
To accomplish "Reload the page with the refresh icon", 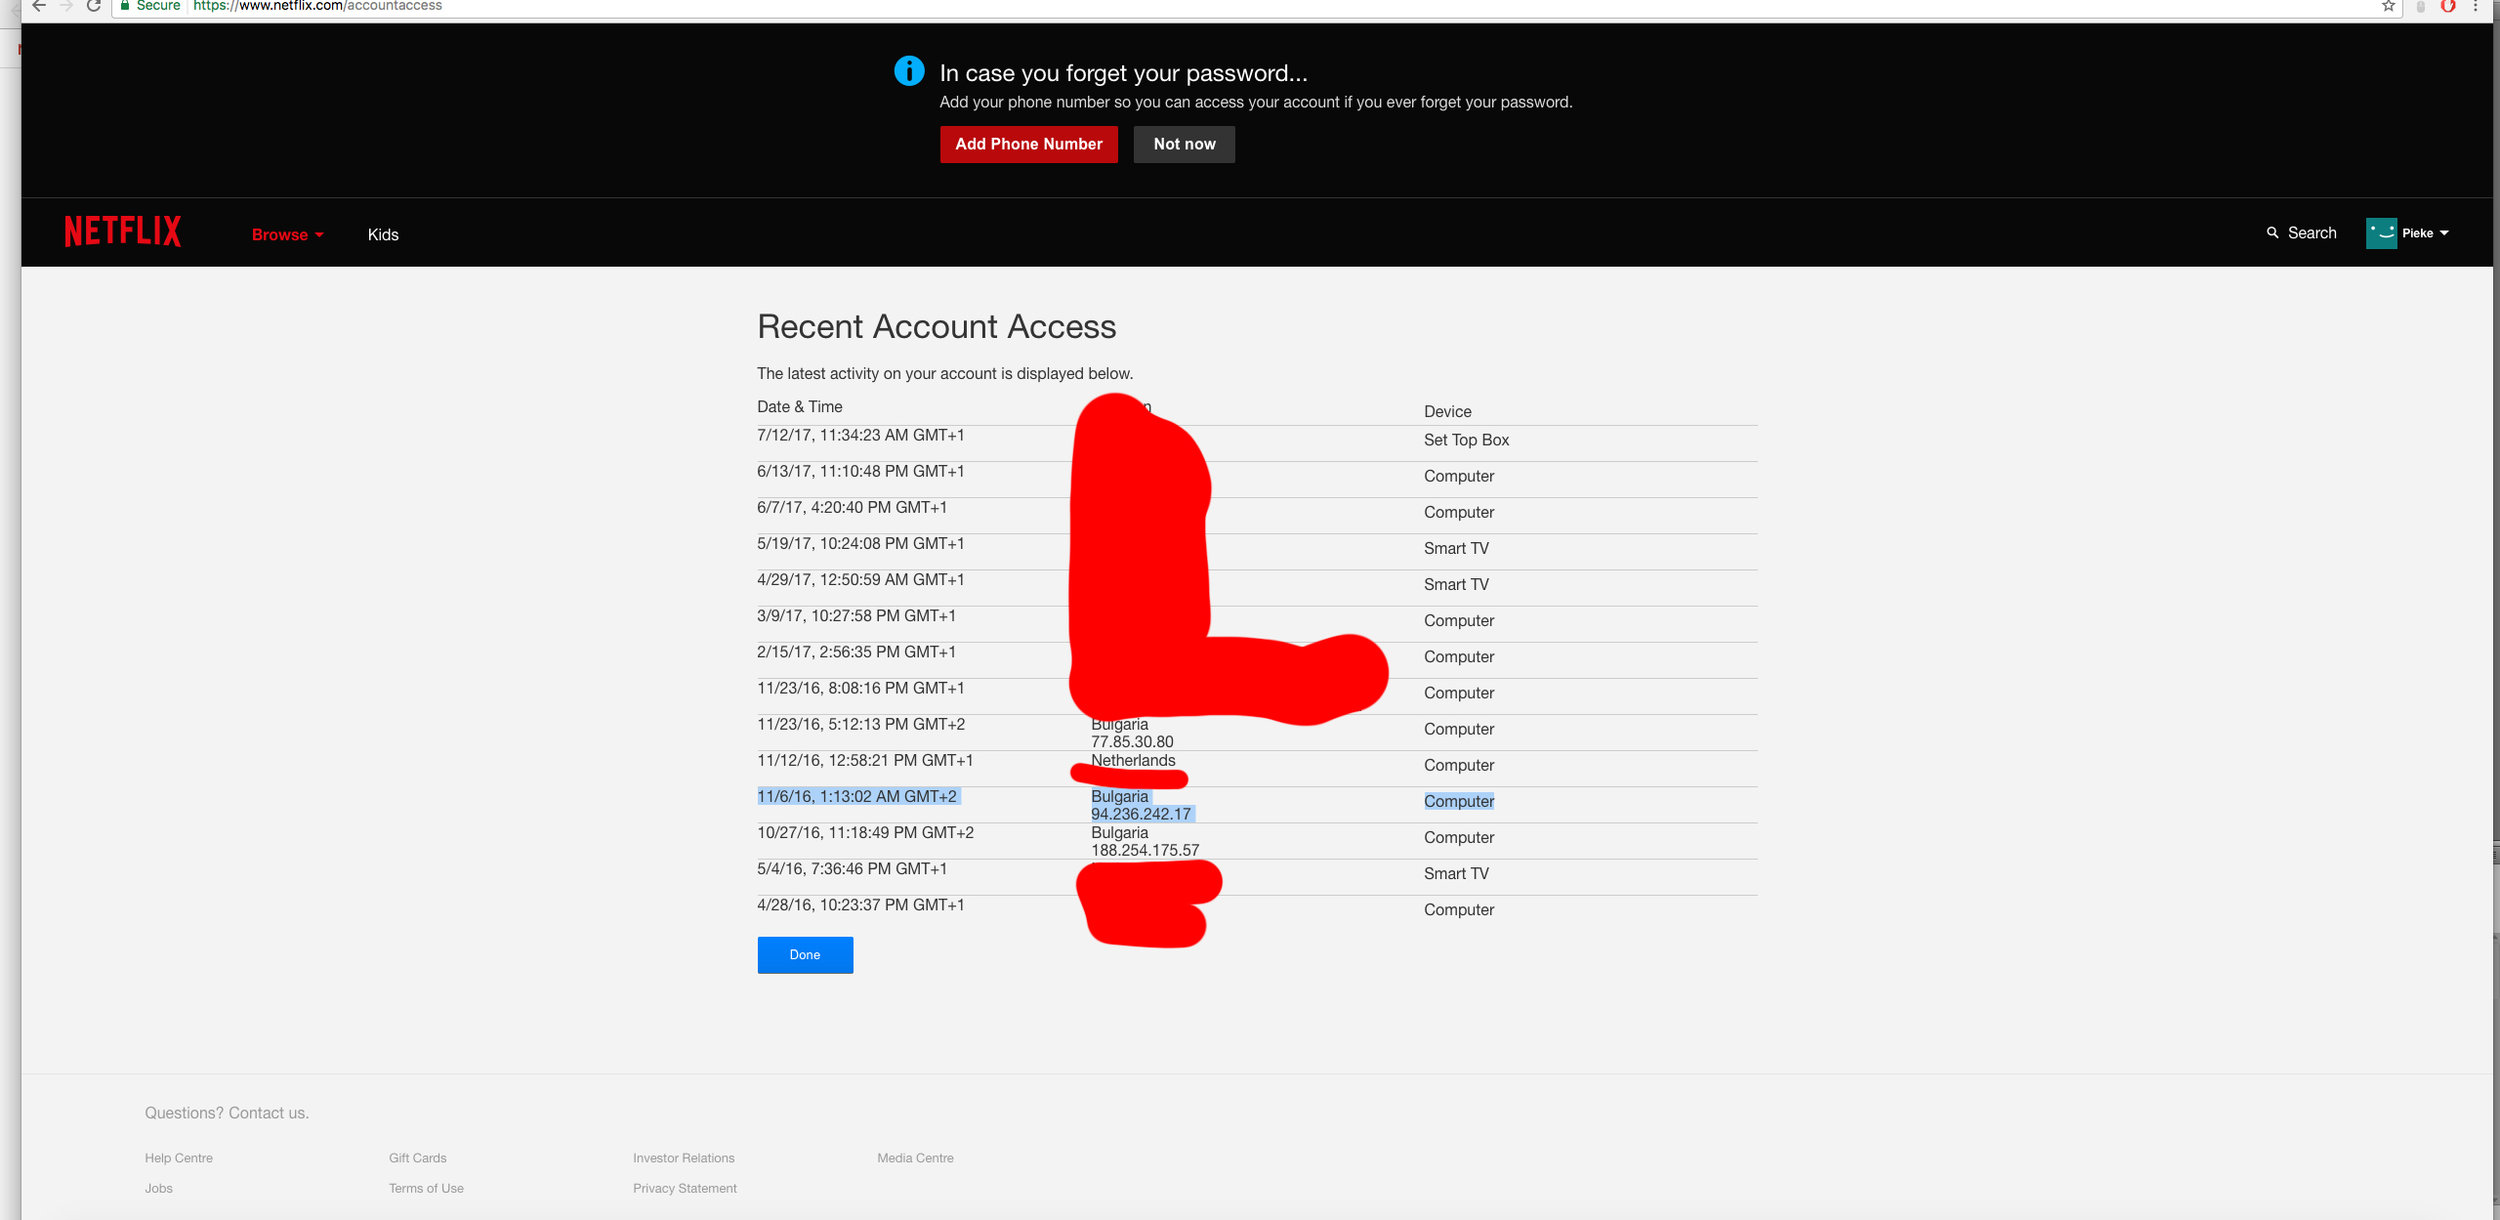I will click(94, 6).
